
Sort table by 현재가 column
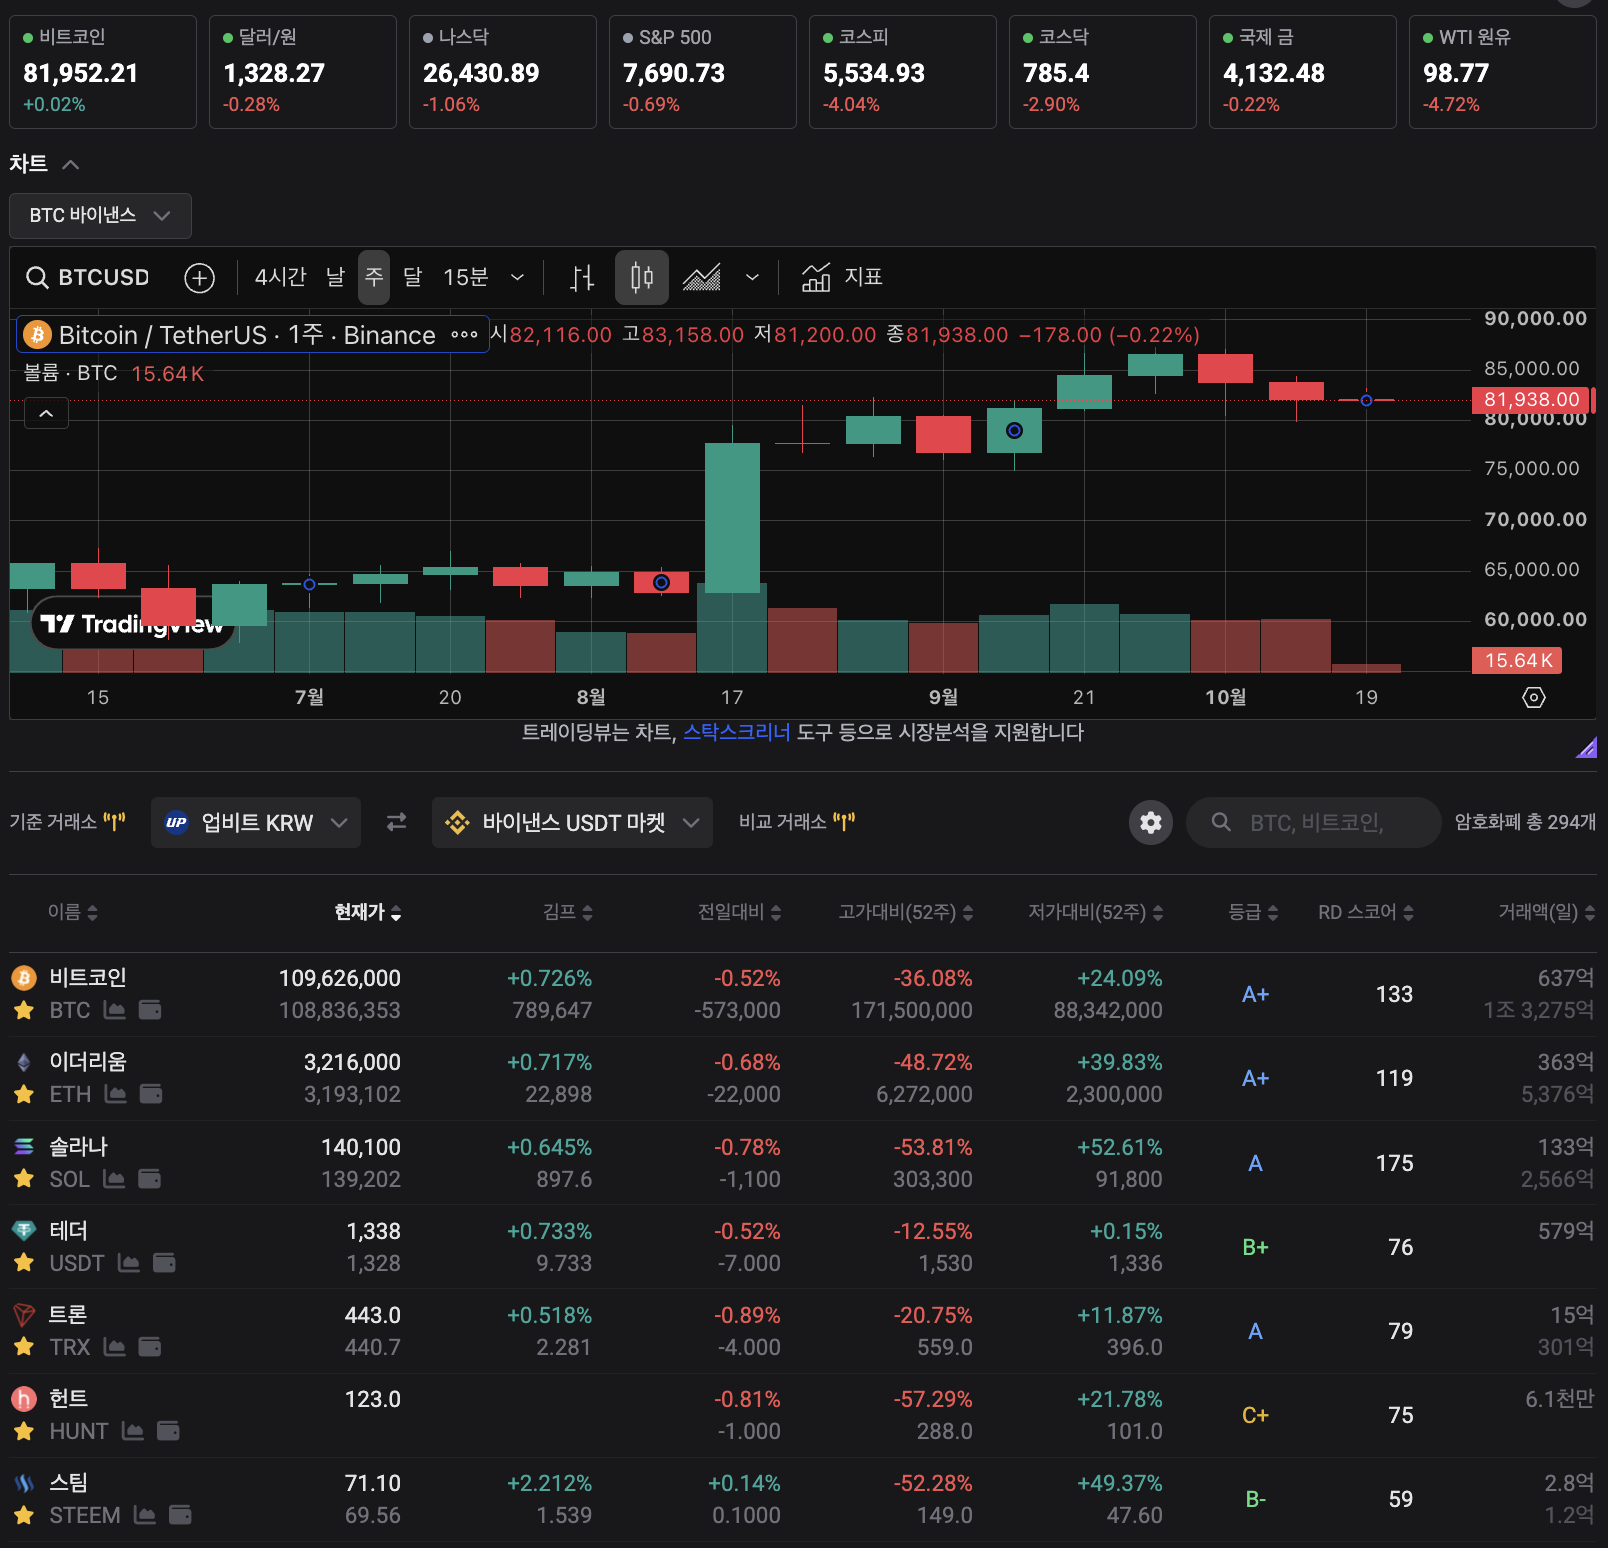tap(367, 912)
